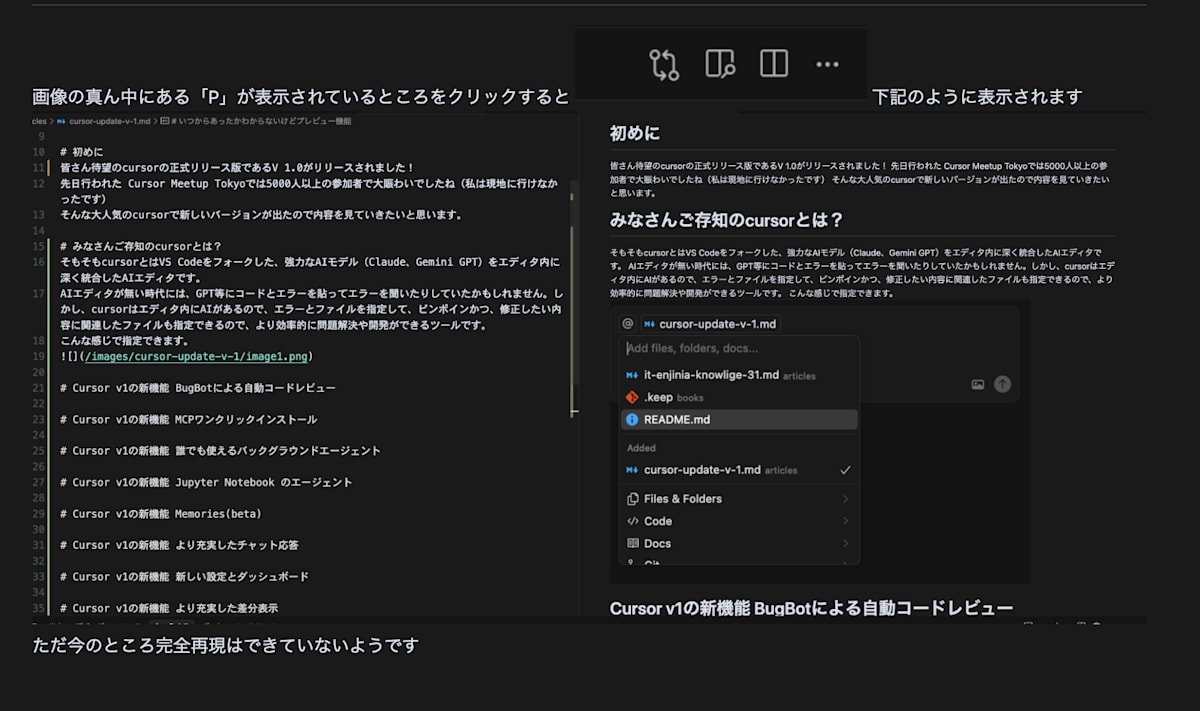1200x711 pixels.
Task: Click preview heading 'Cursor v1の新機能 BugBotによる自動コードレビュー'
Action: [x=811, y=608]
